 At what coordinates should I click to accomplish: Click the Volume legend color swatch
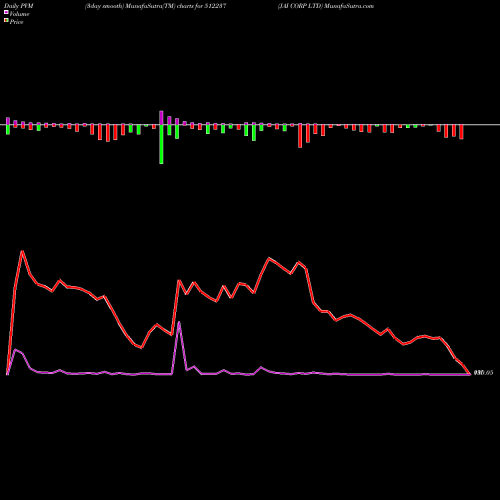[6, 13]
